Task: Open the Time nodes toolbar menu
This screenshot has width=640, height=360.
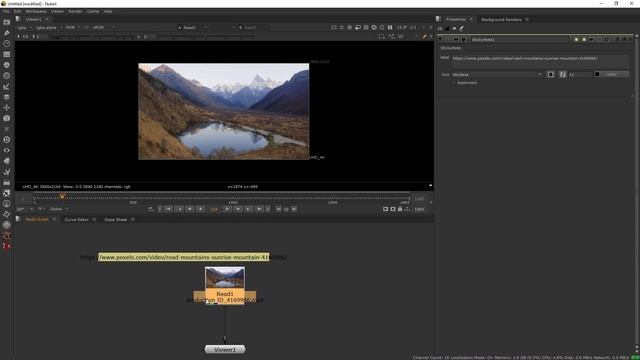Action: (x=7, y=43)
